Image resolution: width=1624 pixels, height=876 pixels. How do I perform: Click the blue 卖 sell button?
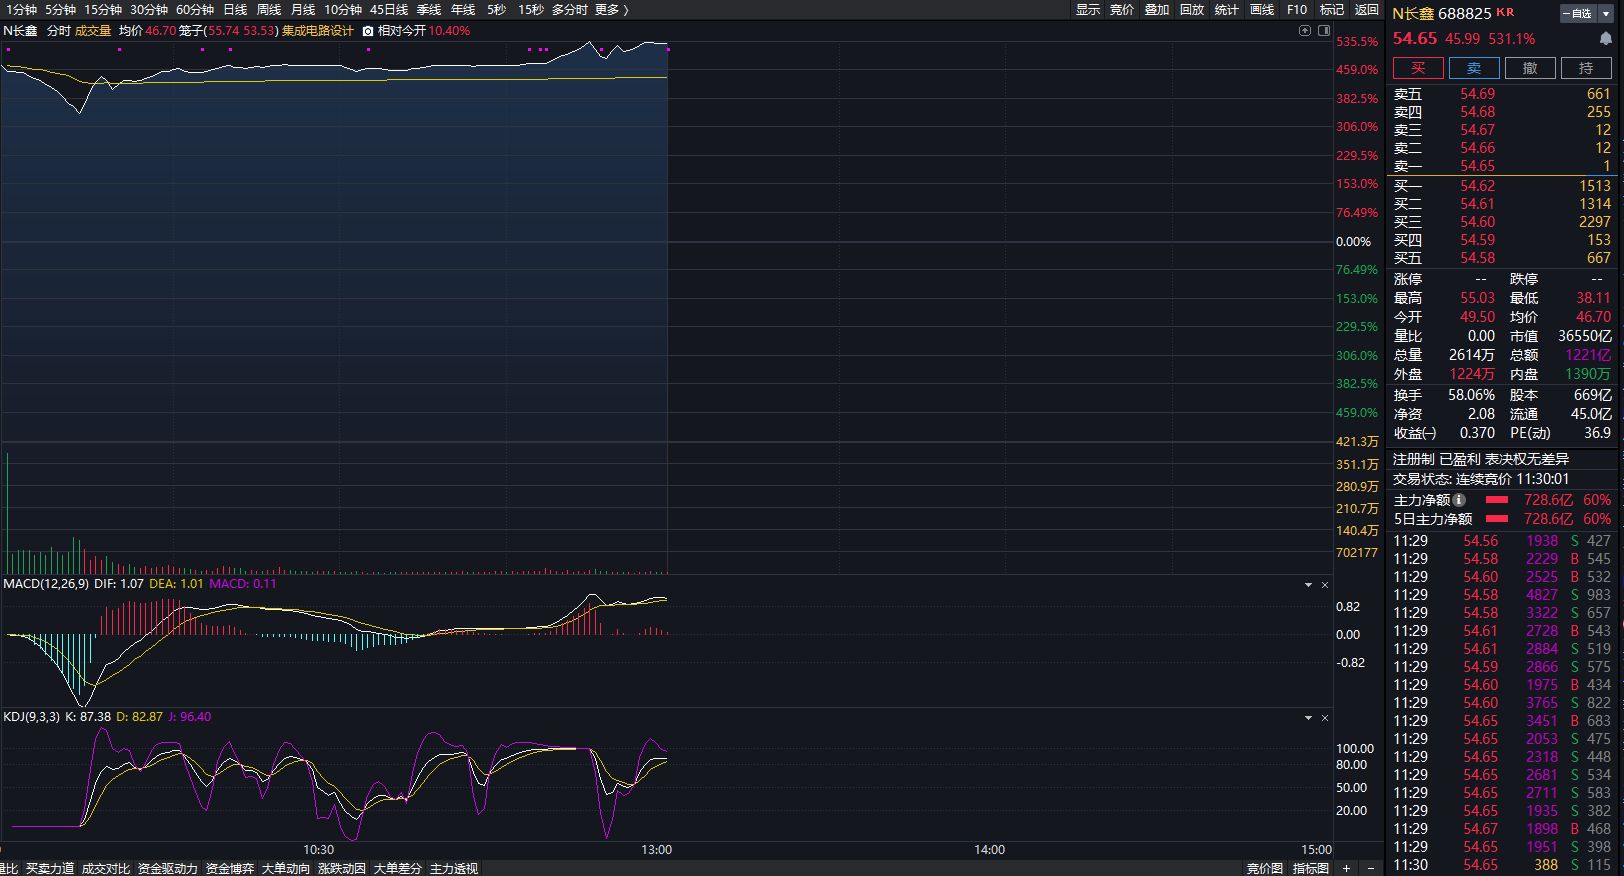click(x=1474, y=68)
